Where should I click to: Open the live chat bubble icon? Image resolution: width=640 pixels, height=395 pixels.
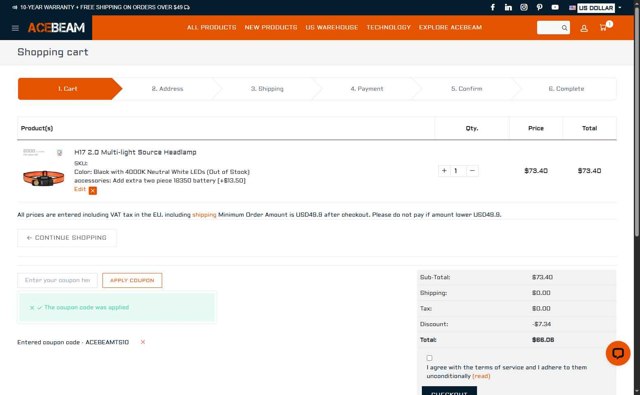[x=618, y=353]
